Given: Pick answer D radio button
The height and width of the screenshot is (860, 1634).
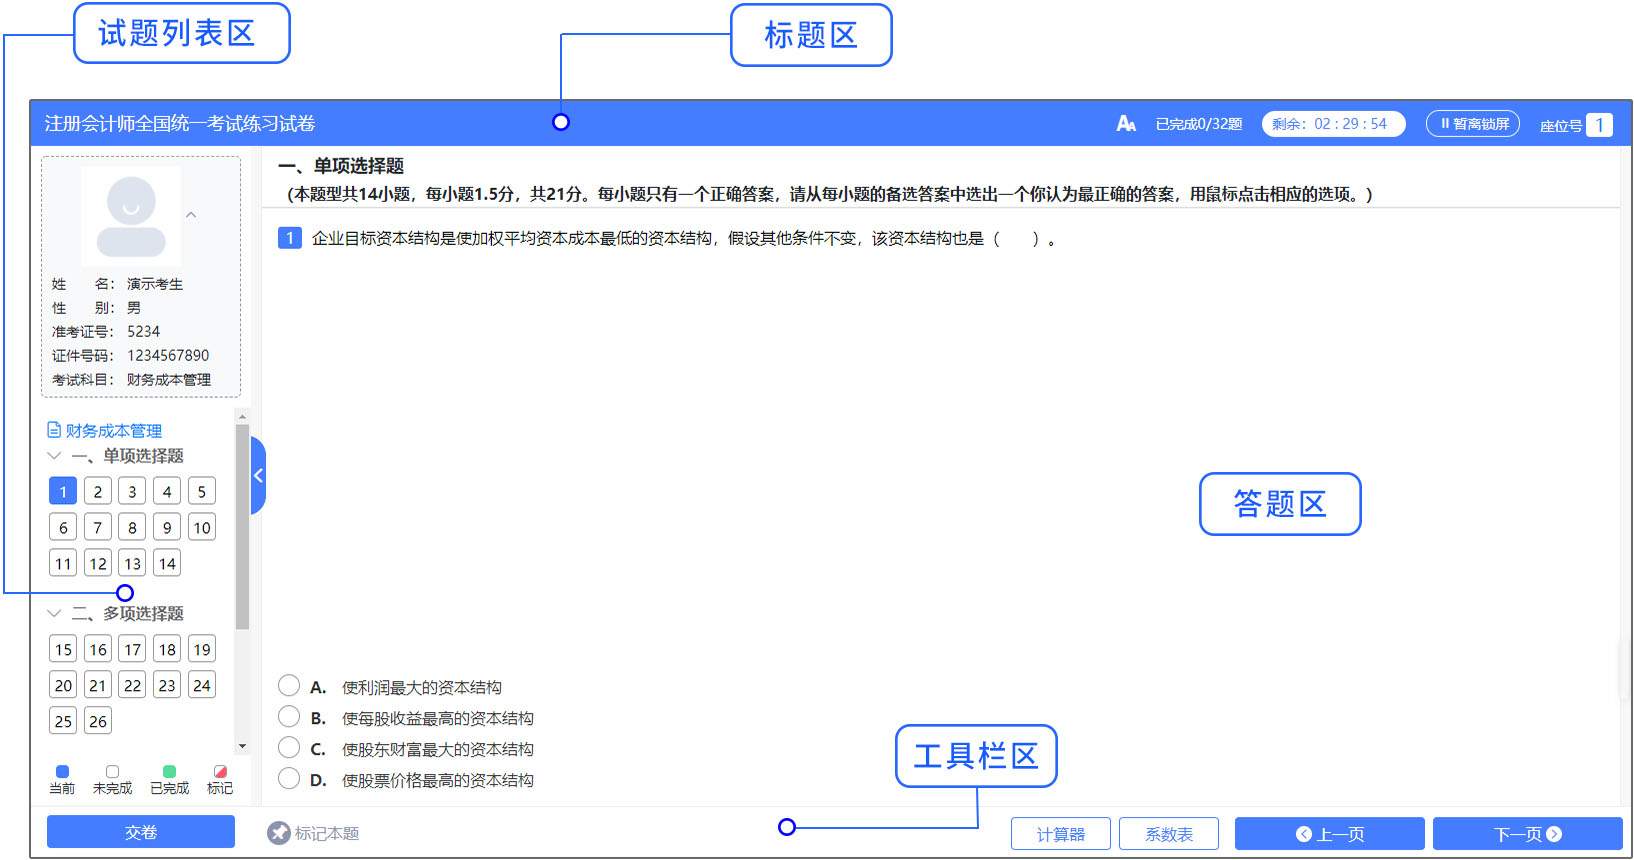Looking at the screenshot, I should [289, 779].
